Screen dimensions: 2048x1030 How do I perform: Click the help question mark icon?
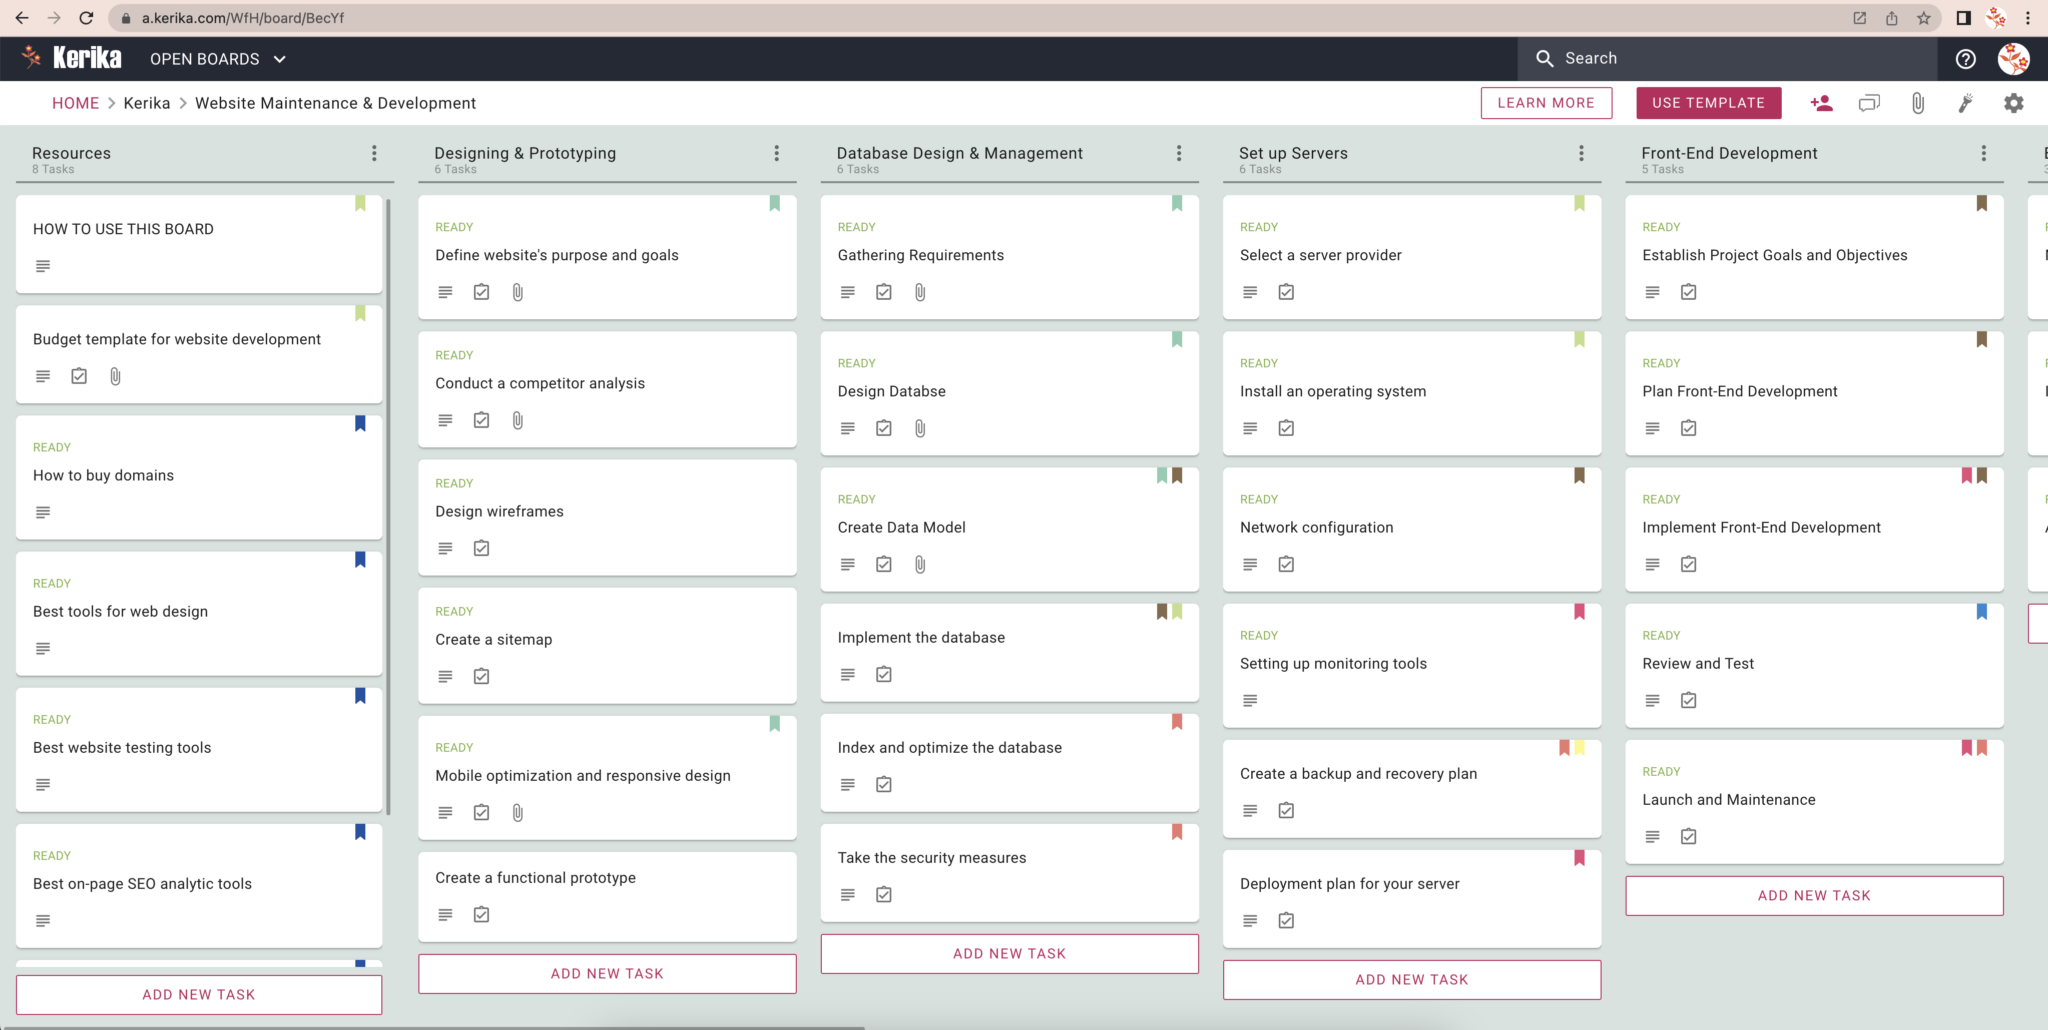point(1965,59)
